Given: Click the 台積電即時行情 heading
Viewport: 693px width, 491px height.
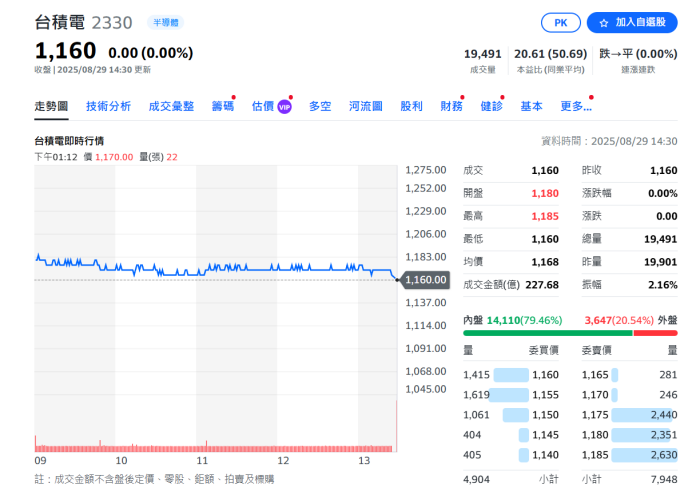Looking at the screenshot, I should [69, 141].
